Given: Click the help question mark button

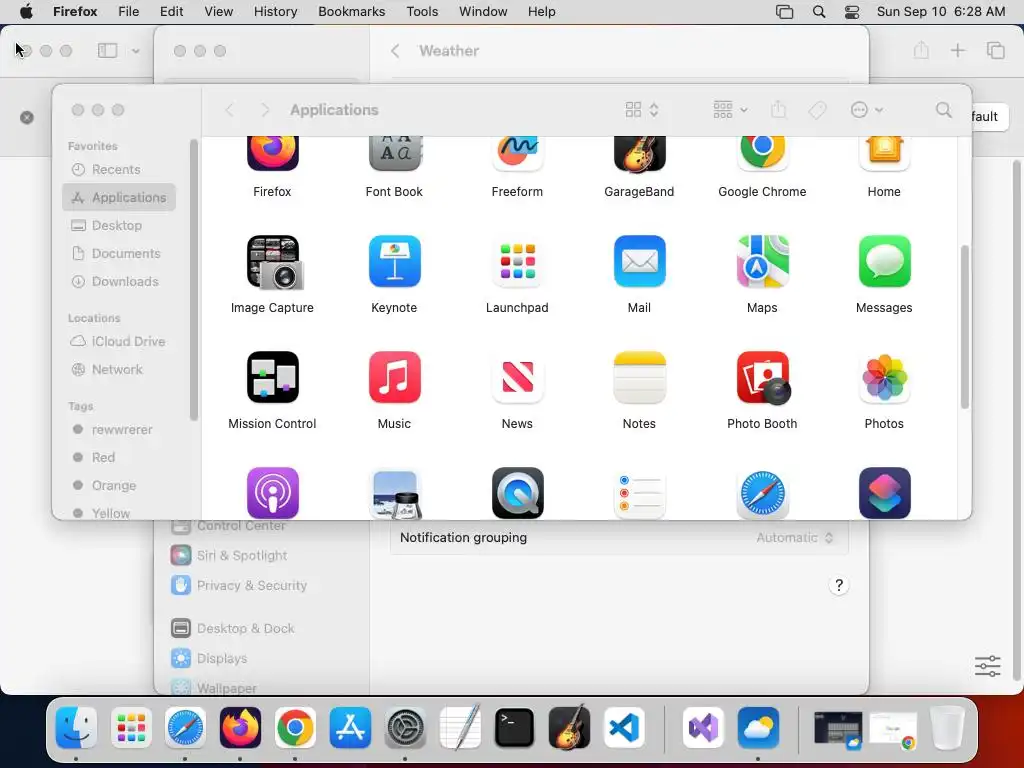Looking at the screenshot, I should (x=839, y=585).
